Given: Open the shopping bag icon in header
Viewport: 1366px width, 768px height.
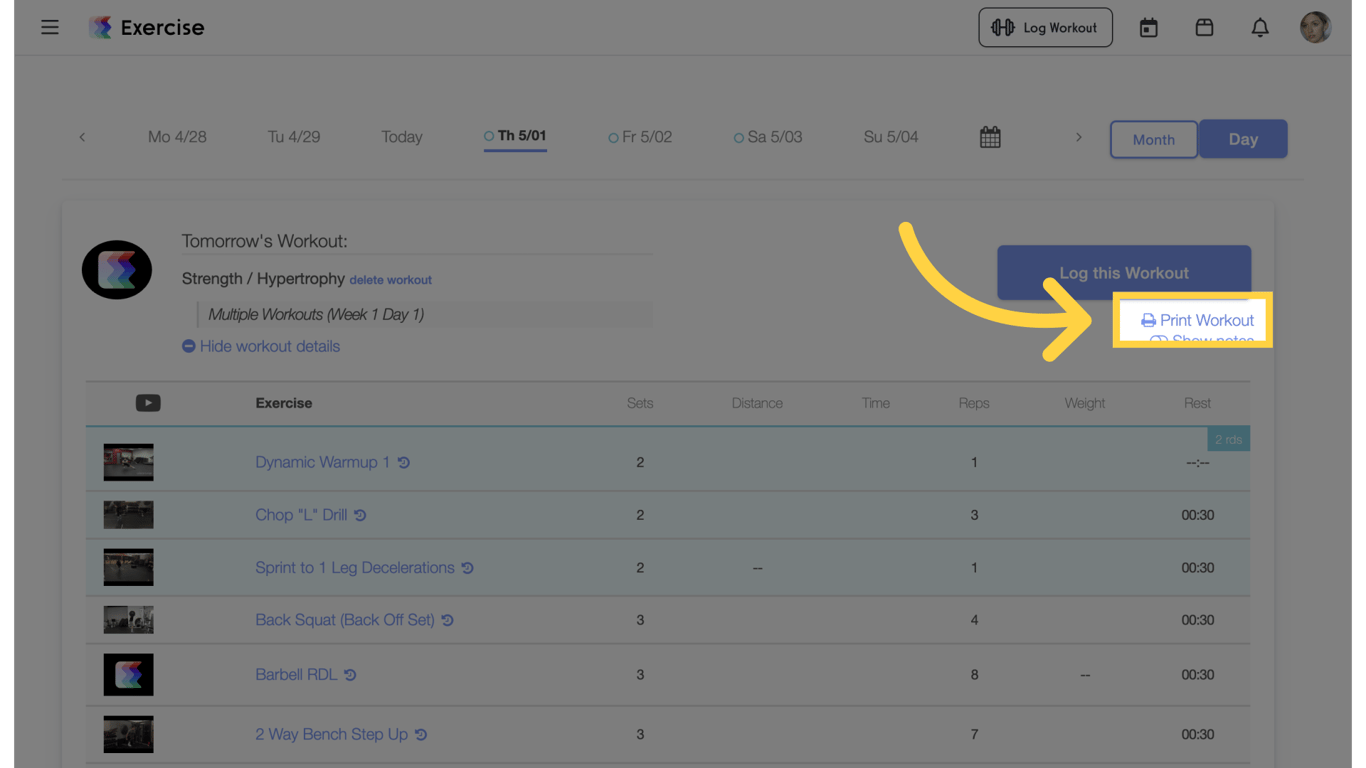Looking at the screenshot, I should (x=1204, y=28).
